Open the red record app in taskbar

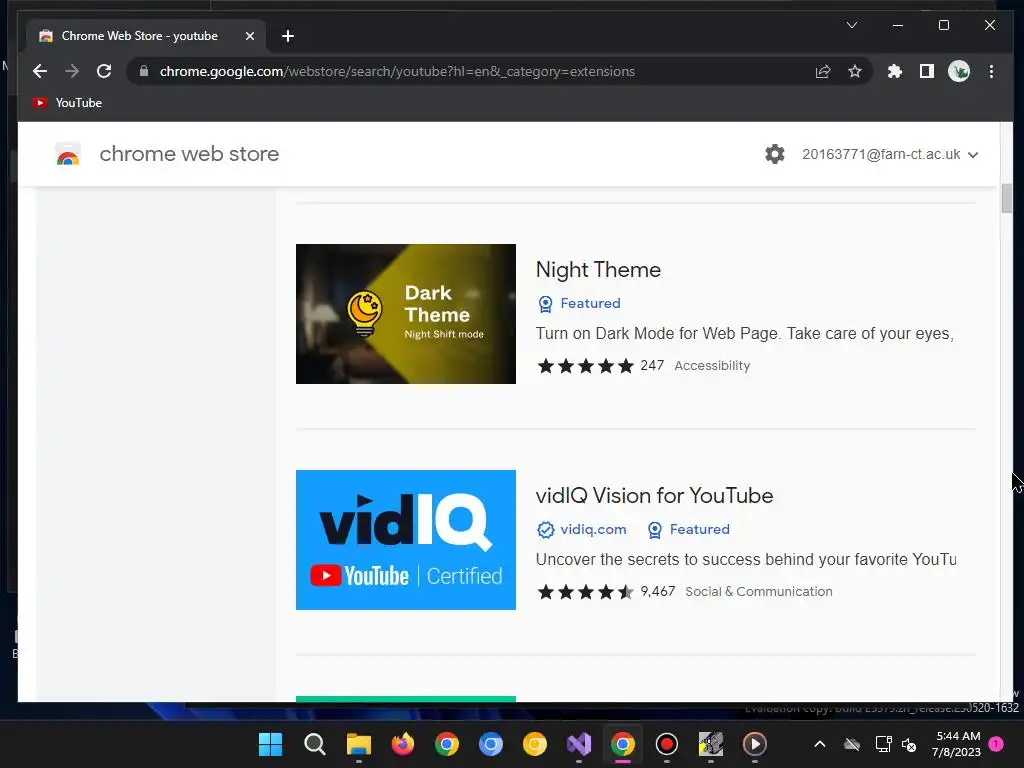(x=667, y=744)
